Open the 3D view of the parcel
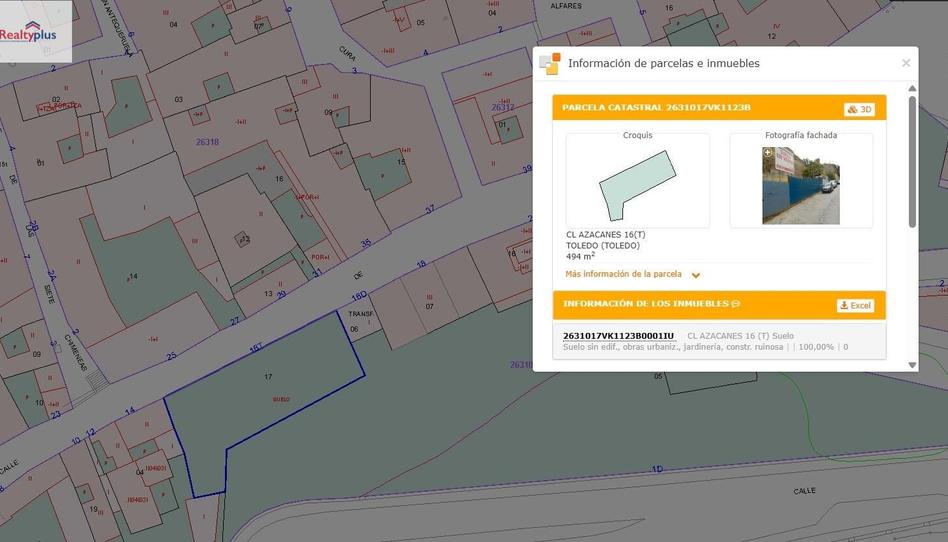948x542 pixels. click(859, 109)
